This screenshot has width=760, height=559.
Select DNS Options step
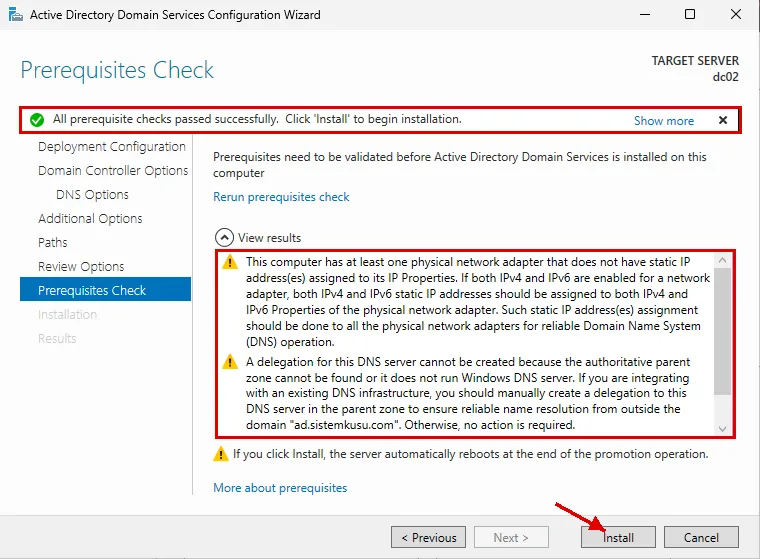[x=92, y=194]
